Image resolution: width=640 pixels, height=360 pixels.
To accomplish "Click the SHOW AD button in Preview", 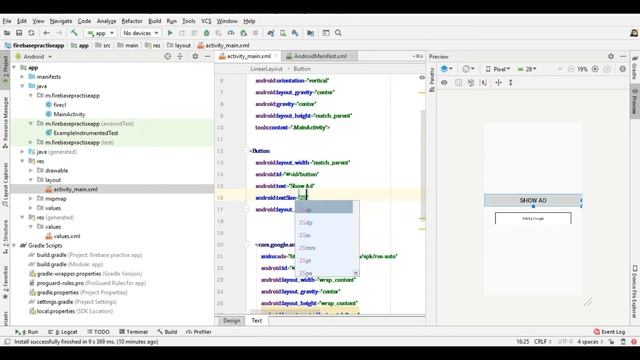I will point(533,200).
